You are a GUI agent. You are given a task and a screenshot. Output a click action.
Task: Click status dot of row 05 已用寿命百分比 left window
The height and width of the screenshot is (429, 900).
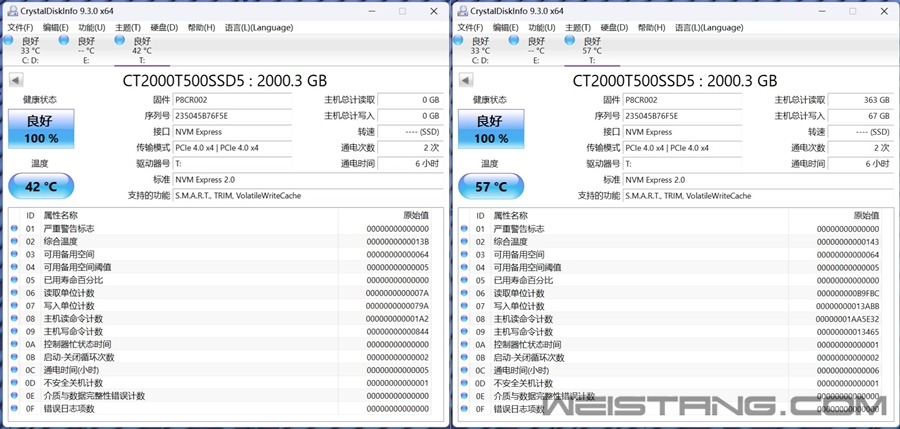[x=14, y=280]
